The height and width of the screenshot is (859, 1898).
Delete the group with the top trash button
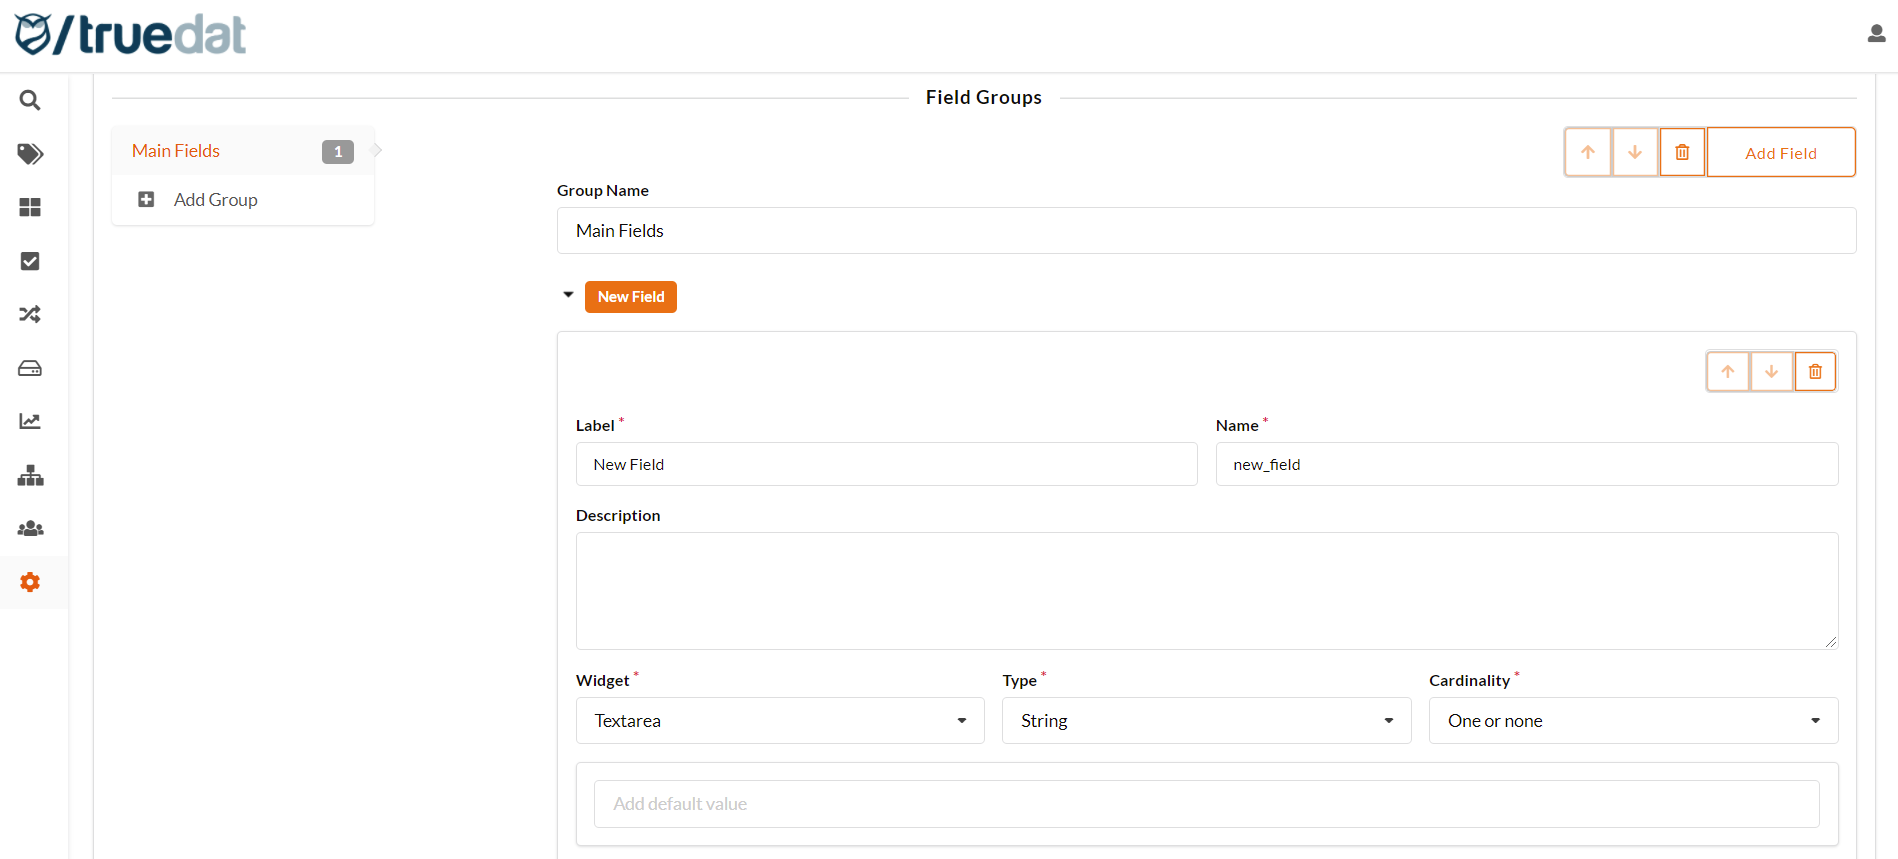[1682, 152]
